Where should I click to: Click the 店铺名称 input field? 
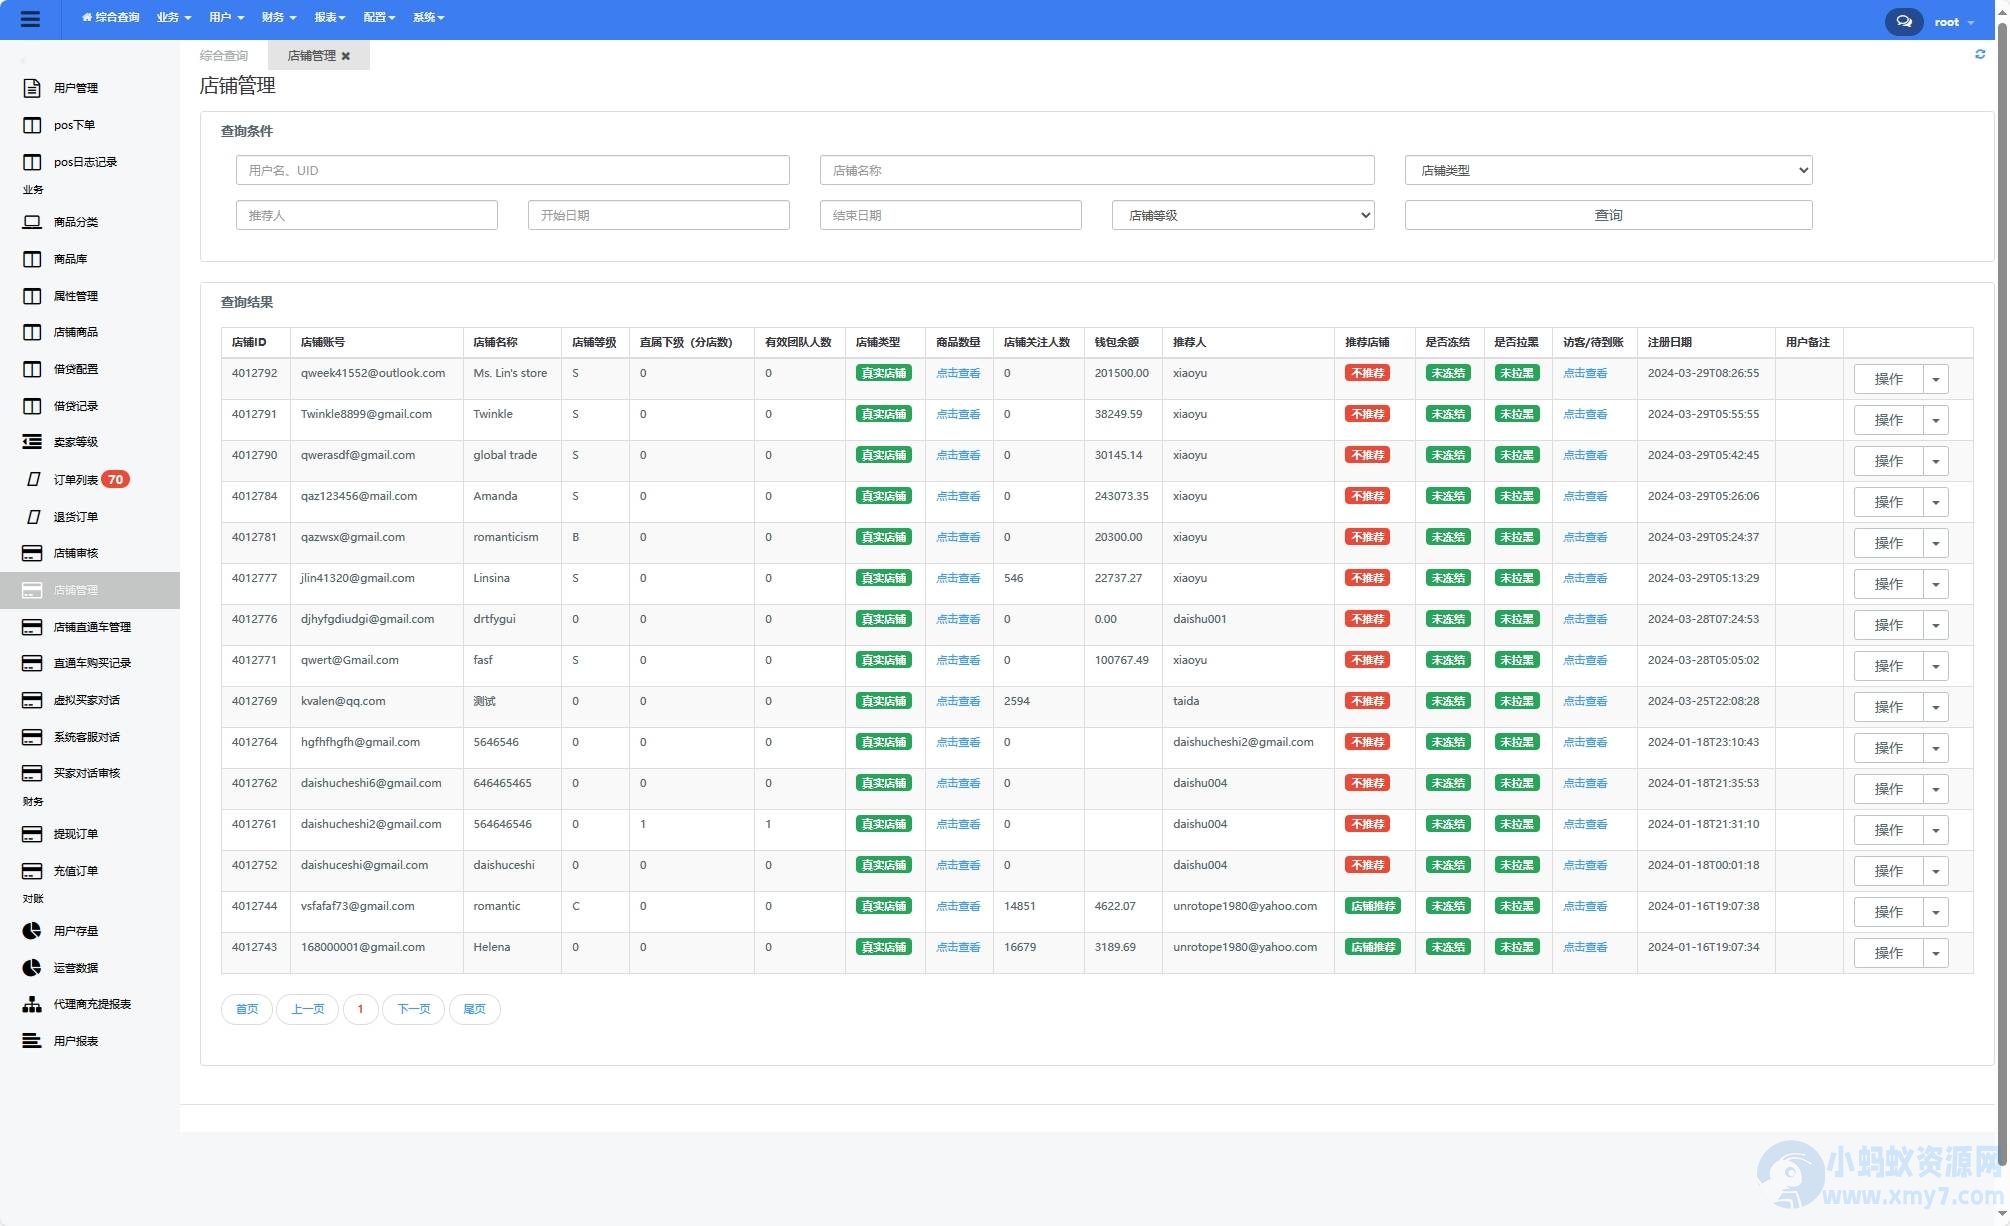click(x=1097, y=170)
